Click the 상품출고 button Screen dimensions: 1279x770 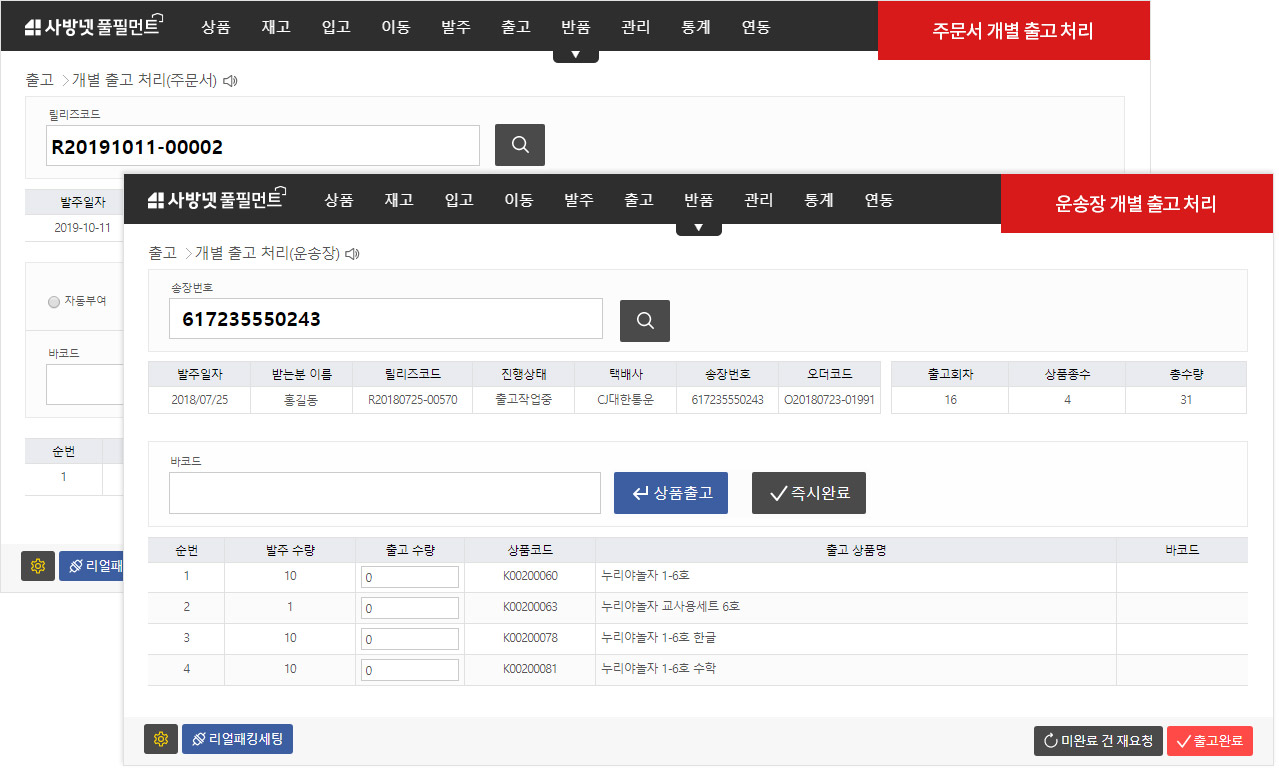coord(670,493)
